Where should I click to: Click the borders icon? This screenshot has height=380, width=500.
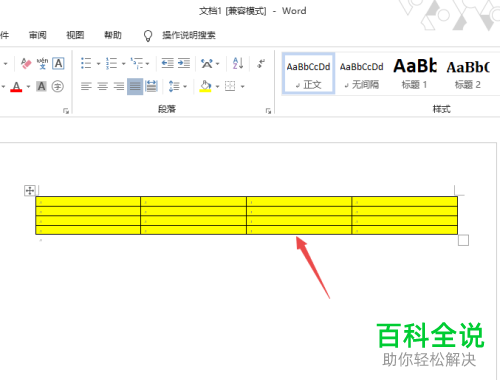[x=230, y=86]
